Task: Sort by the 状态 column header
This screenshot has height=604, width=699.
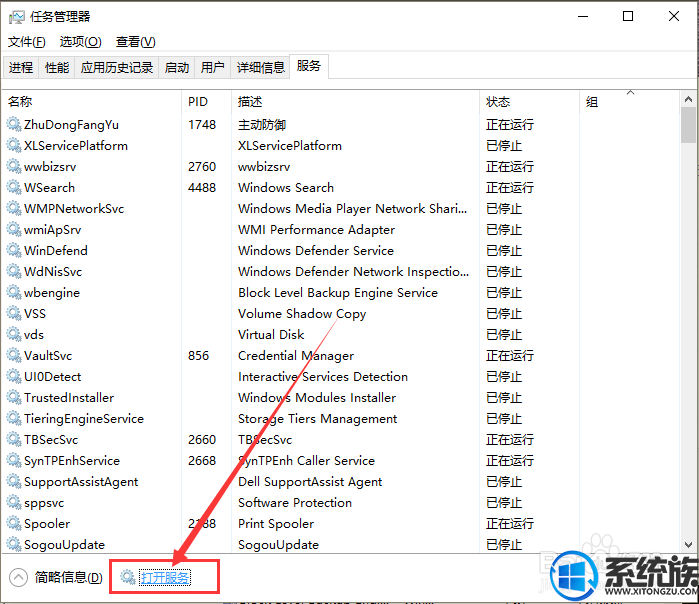Action: tap(530, 102)
